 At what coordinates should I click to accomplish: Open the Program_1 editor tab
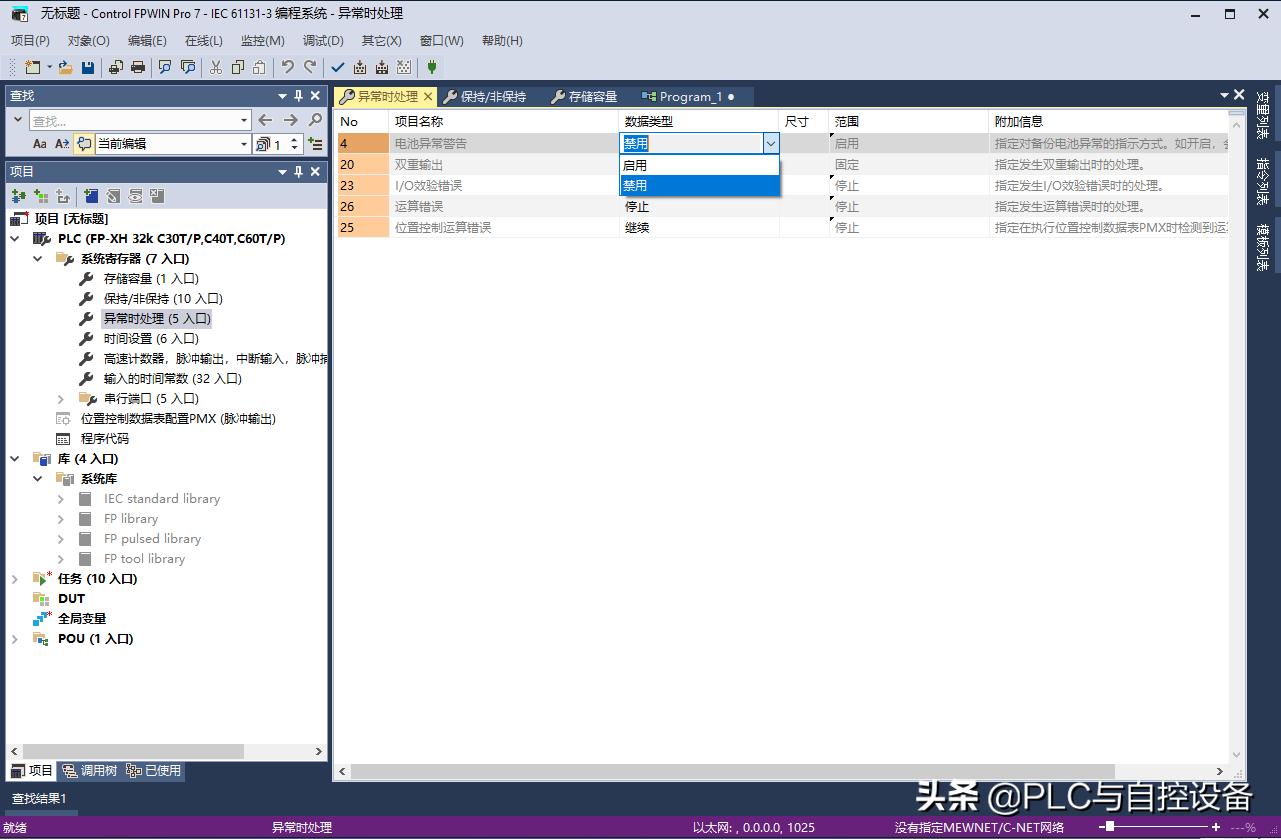coord(690,96)
